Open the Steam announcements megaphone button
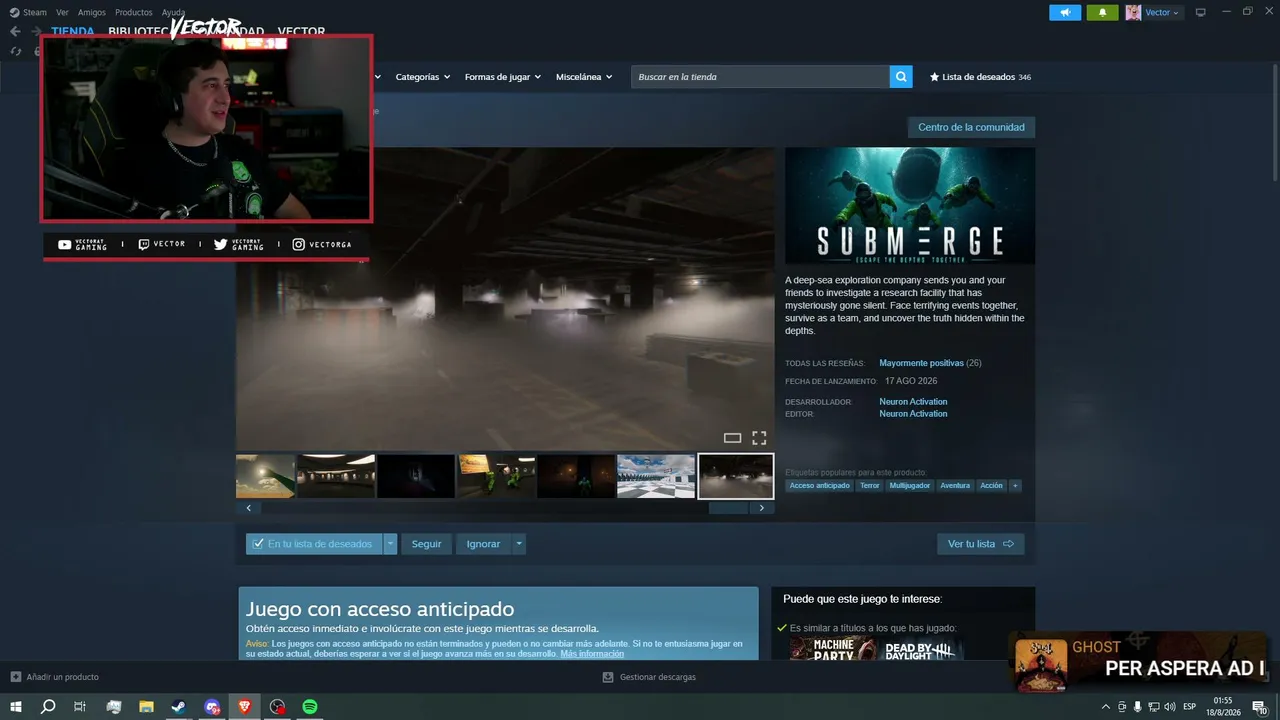 coord(1065,12)
